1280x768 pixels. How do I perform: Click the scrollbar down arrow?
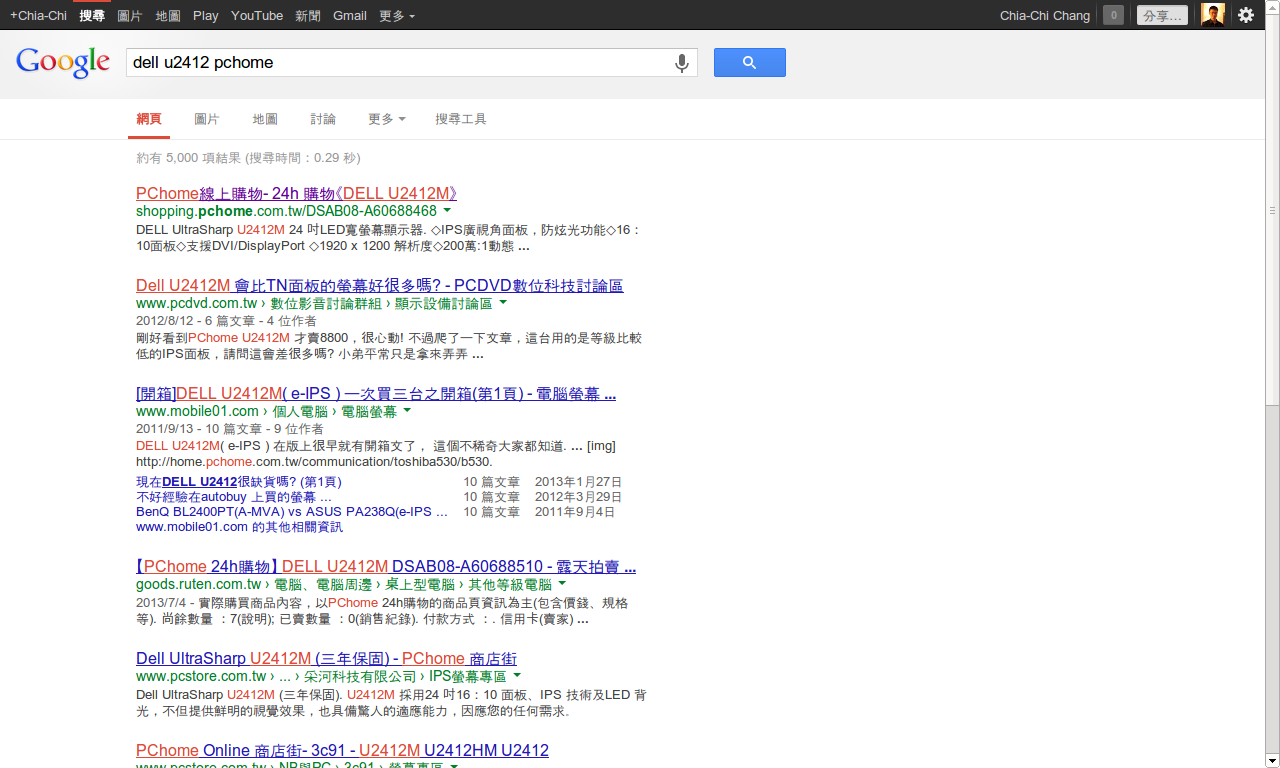tap(1272, 760)
